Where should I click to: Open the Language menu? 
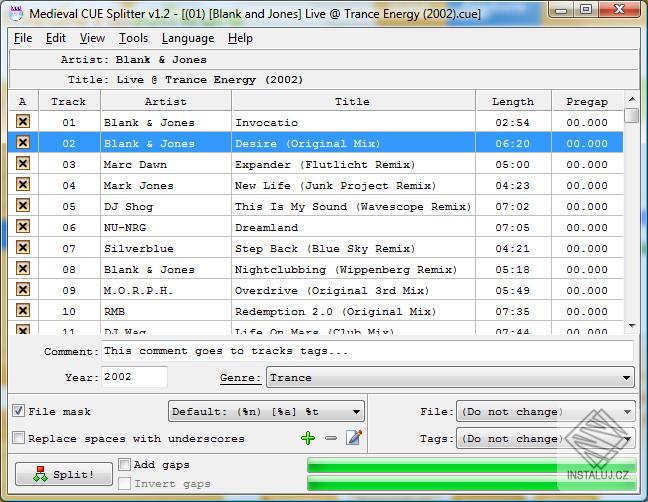click(x=188, y=38)
